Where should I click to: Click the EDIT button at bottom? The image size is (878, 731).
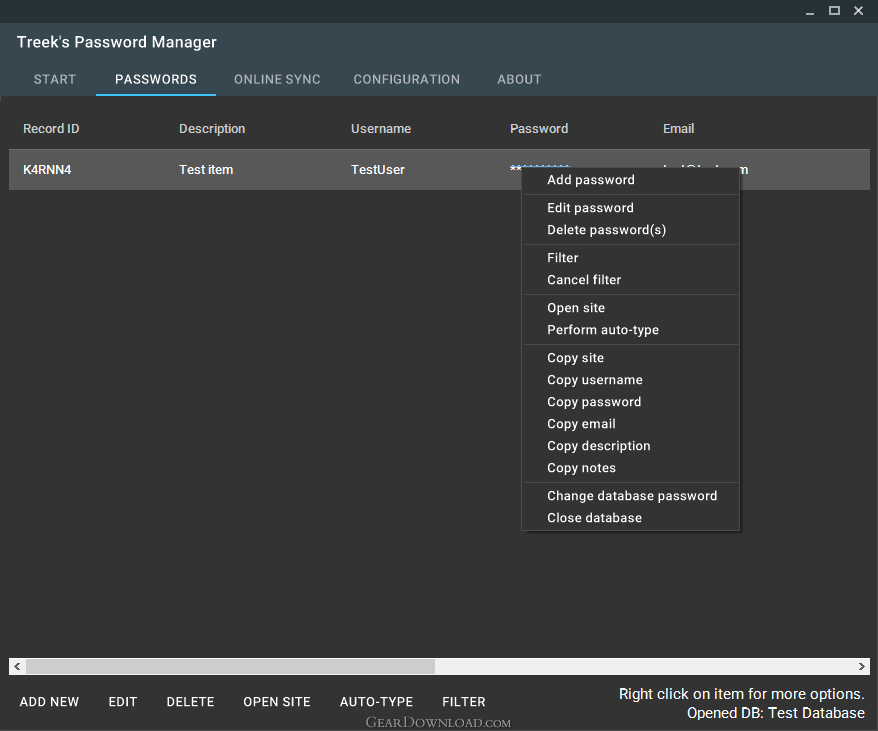(123, 702)
